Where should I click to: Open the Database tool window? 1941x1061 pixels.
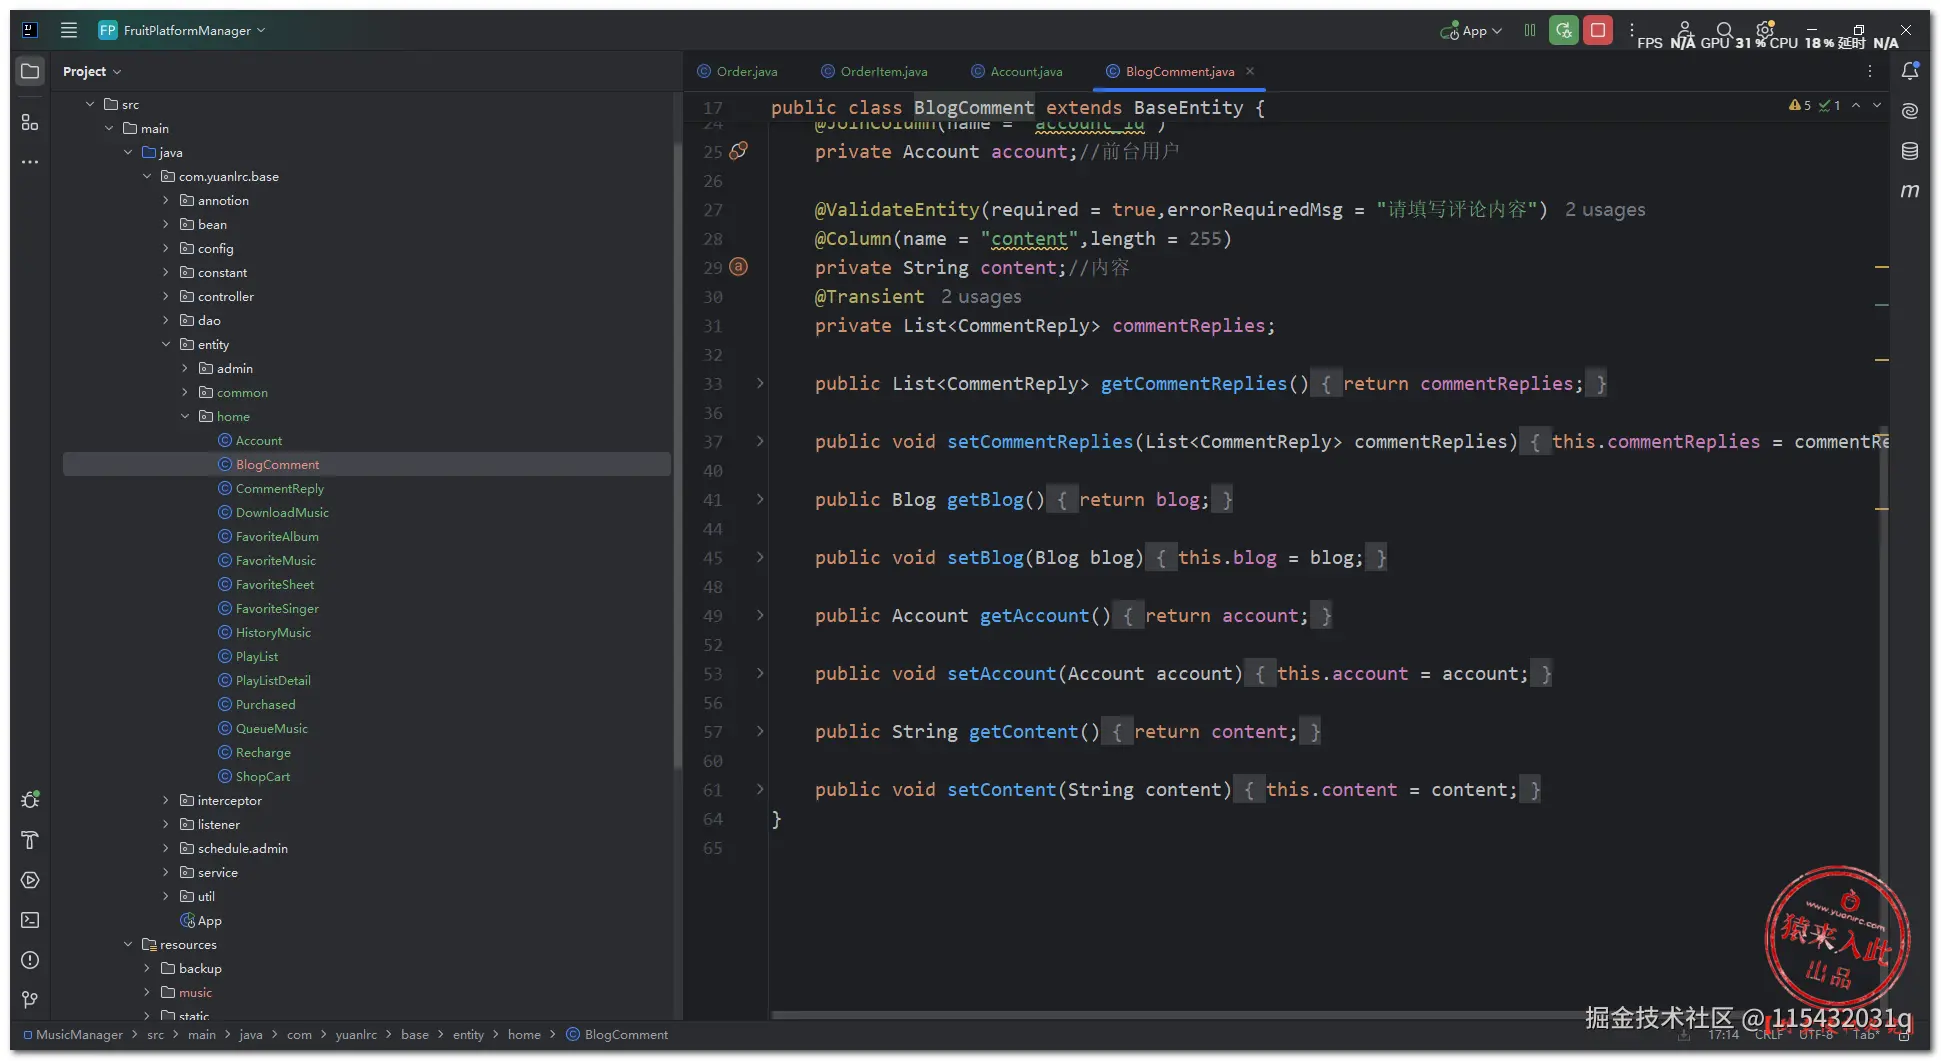(x=1910, y=151)
